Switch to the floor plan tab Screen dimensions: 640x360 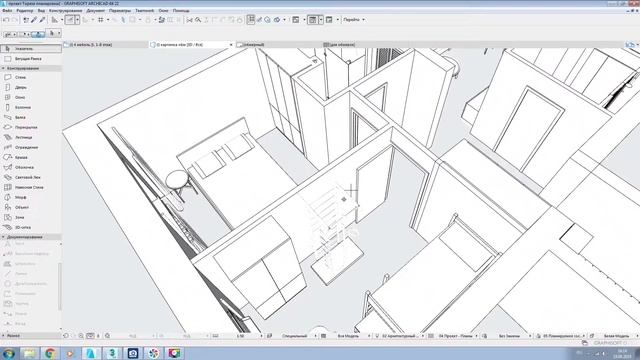[105, 44]
